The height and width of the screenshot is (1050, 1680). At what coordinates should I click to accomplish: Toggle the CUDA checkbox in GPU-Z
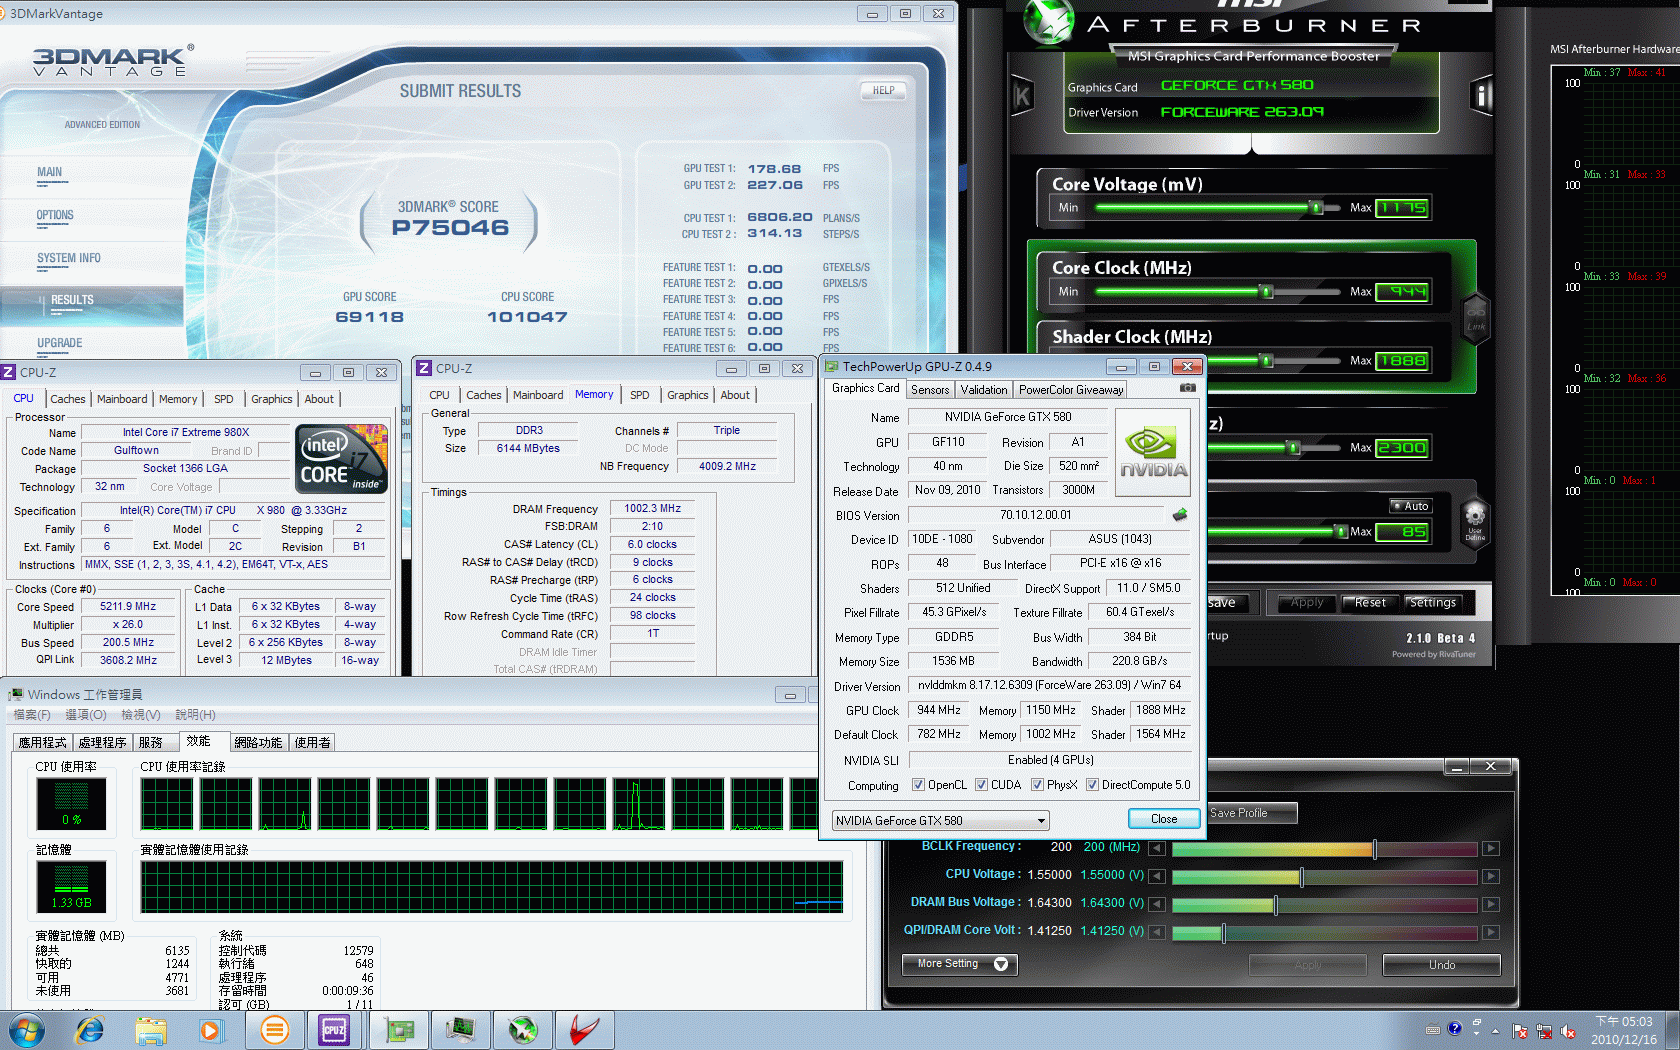tap(981, 785)
